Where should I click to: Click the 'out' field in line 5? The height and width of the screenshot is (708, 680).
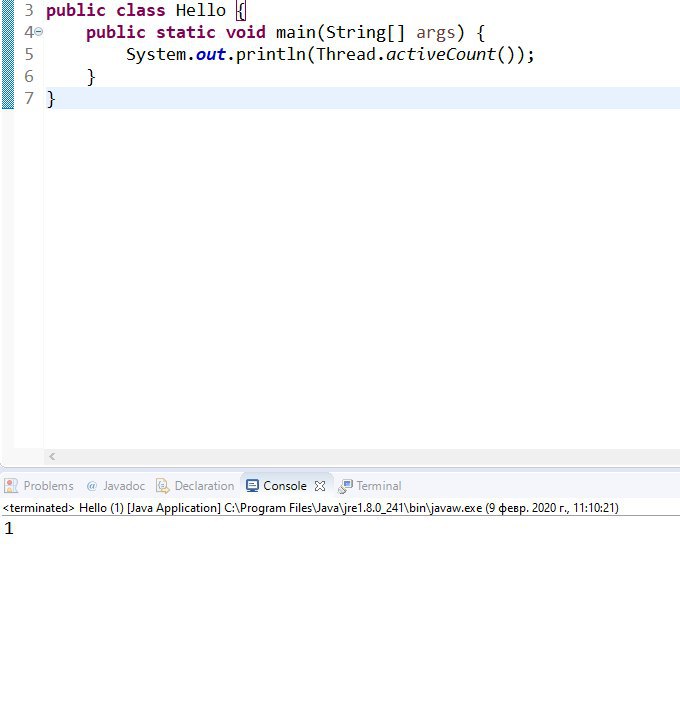210,54
